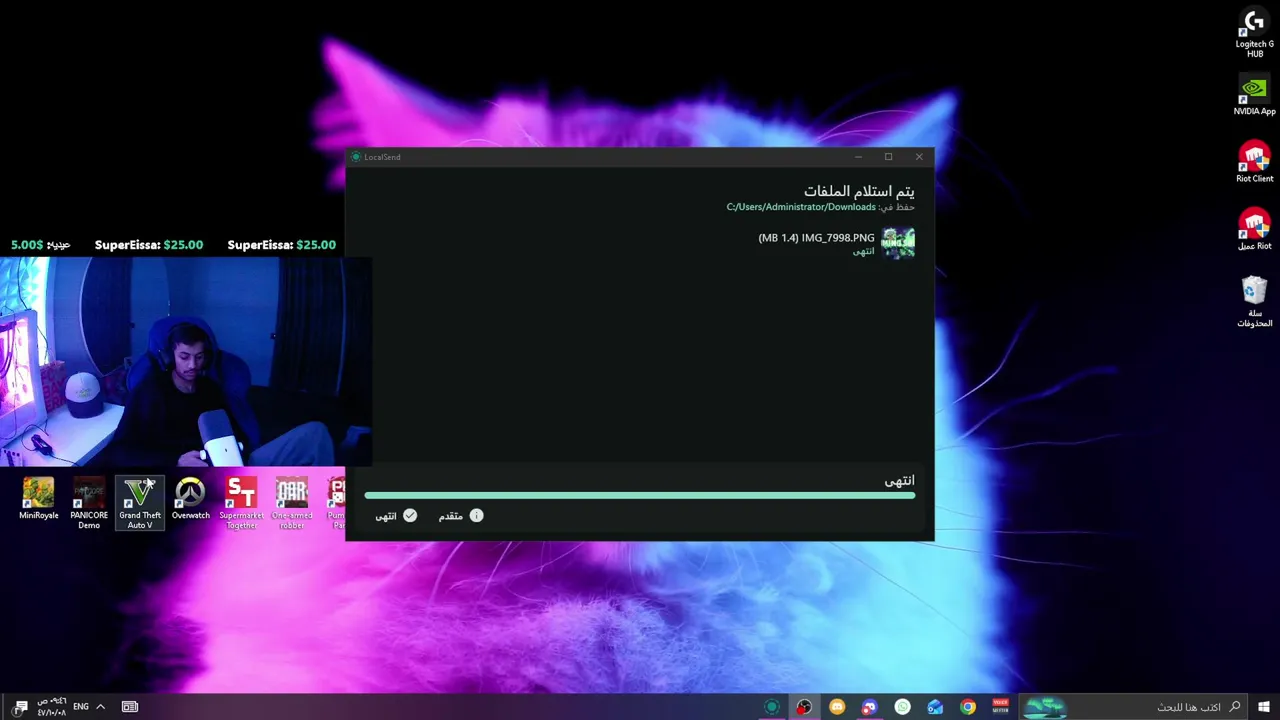Click the aurora search highlight image in taskbar
The image size is (1280, 720).
pos(1045,707)
